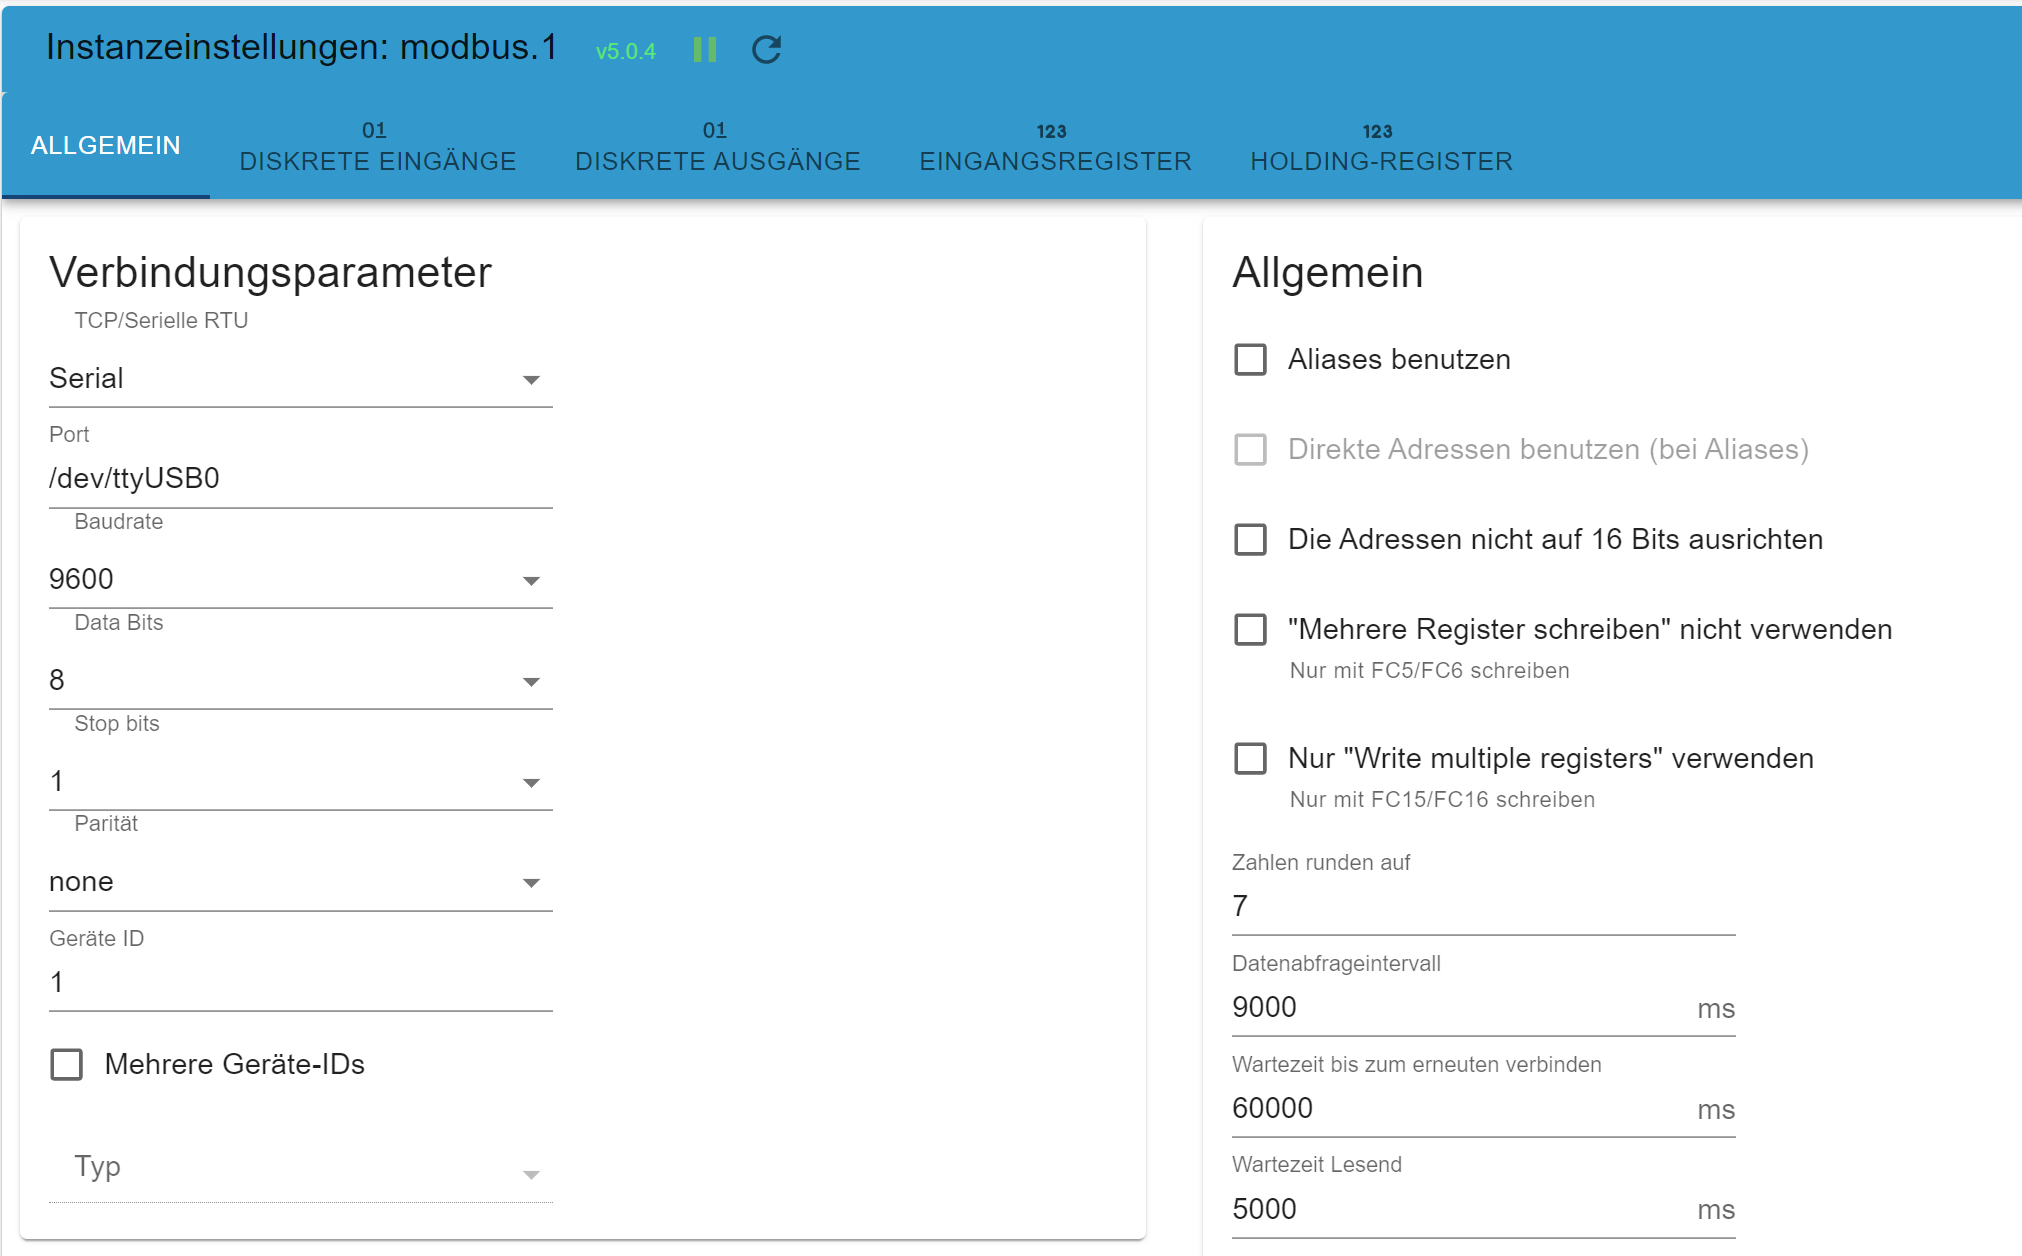Open the Eingangsregister tab
The width and height of the screenshot is (2022, 1256).
[1055, 147]
